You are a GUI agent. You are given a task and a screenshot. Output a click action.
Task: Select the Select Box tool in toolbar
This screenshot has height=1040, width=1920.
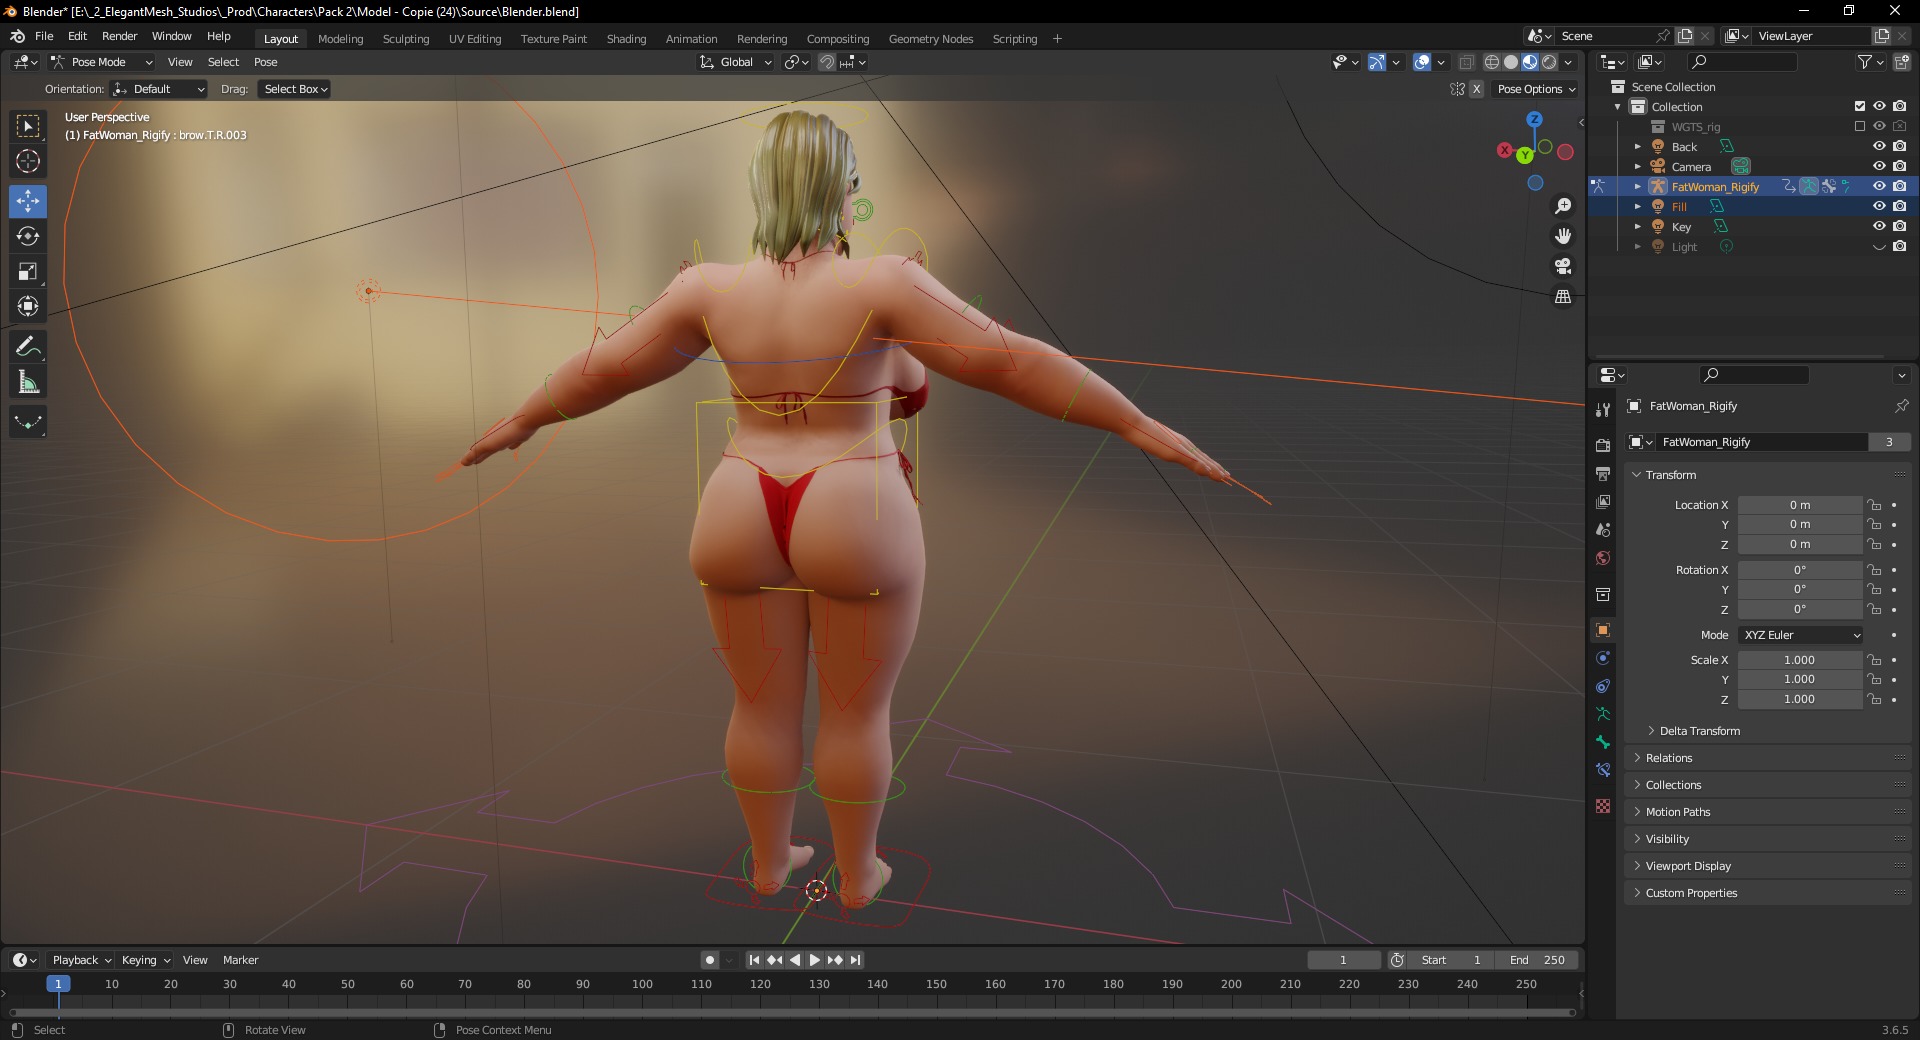point(28,126)
